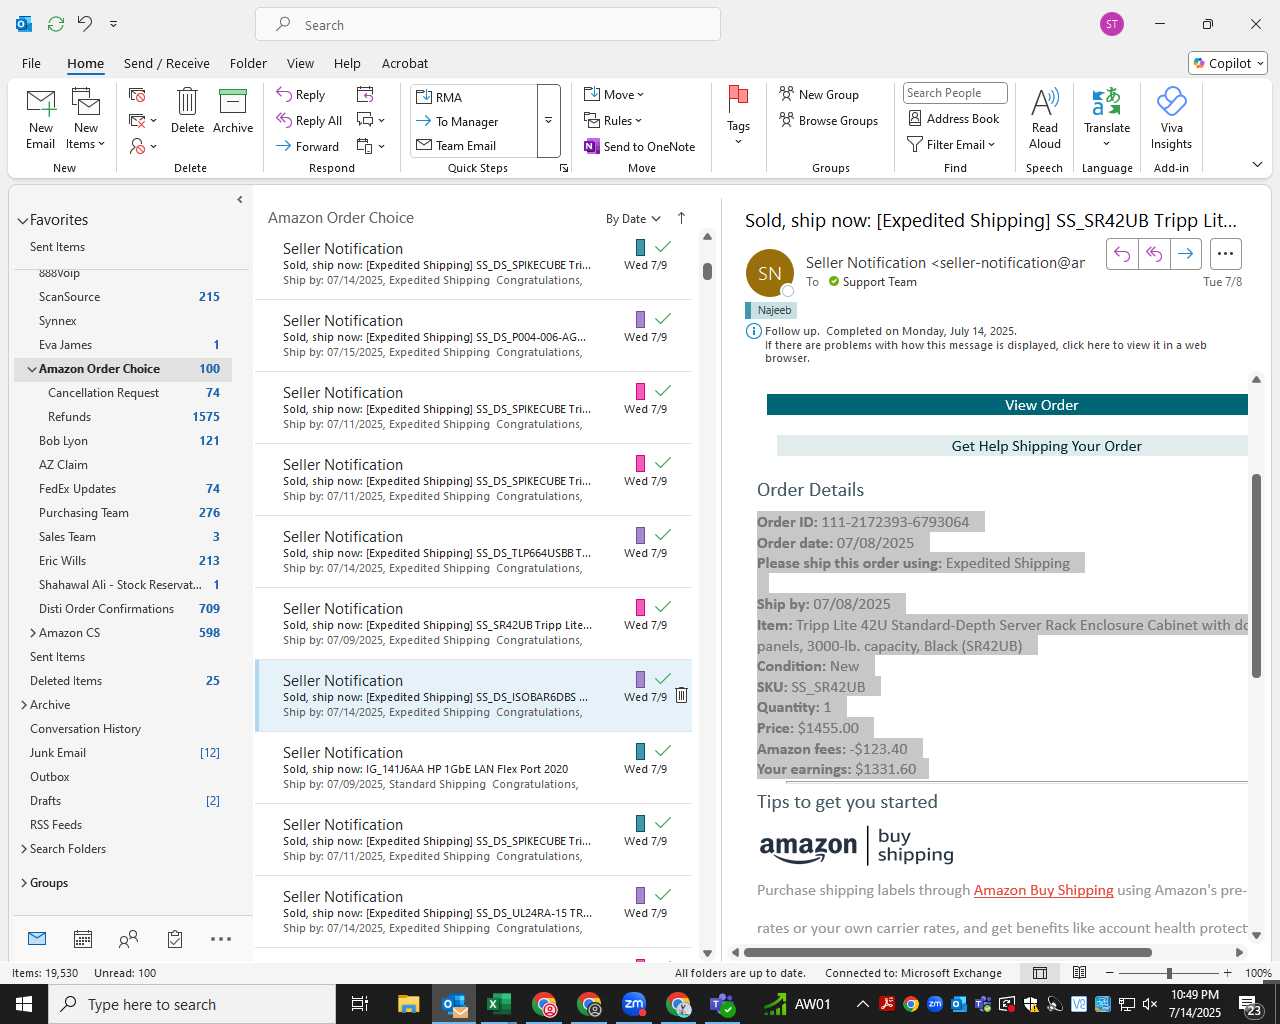This screenshot has width=1280, height=1024.
Task: Toggle complete checkmark on IG_141J6AA HP message
Action: [662, 750]
